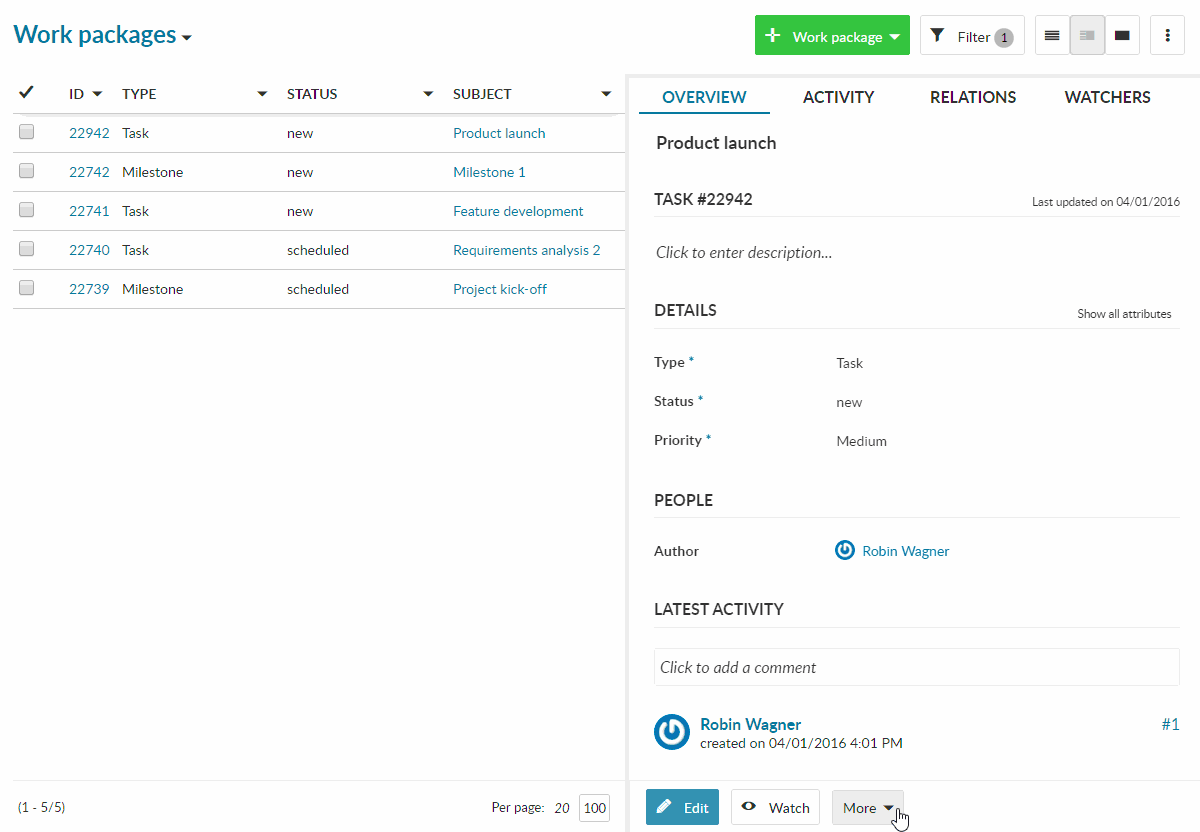
Task: Open the Feature development work package
Action: coord(518,211)
